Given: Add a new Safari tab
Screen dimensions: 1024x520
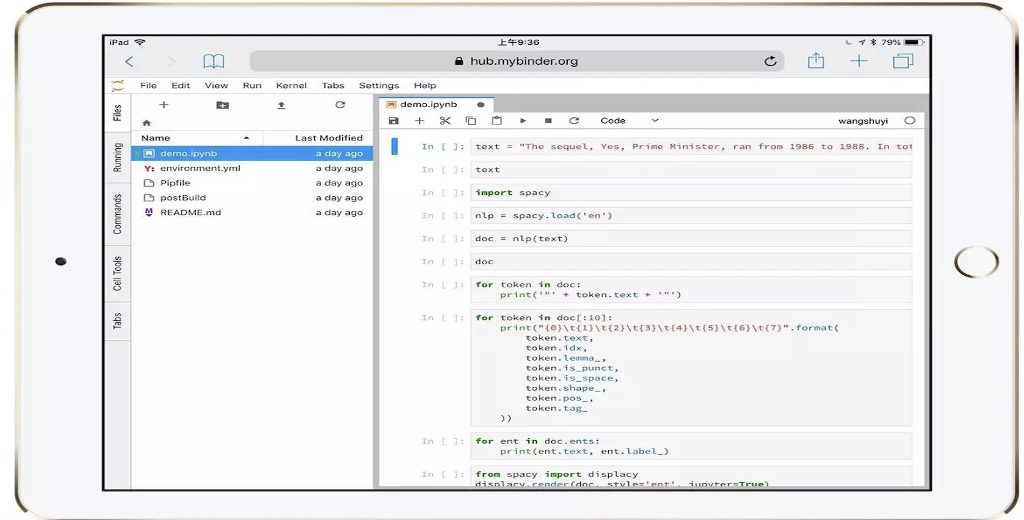Looking at the screenshot, I should pyautogui.click(x=859, y=61).
